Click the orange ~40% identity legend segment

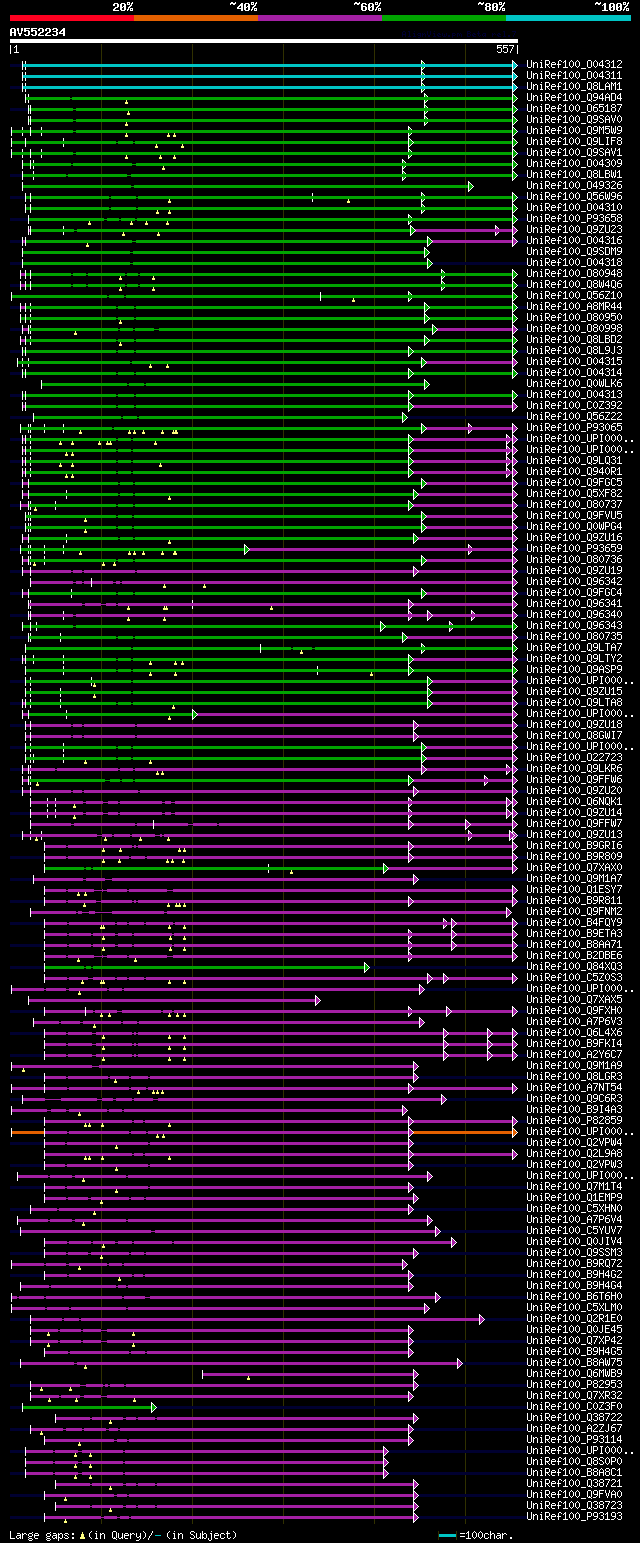tap(196, 18)
